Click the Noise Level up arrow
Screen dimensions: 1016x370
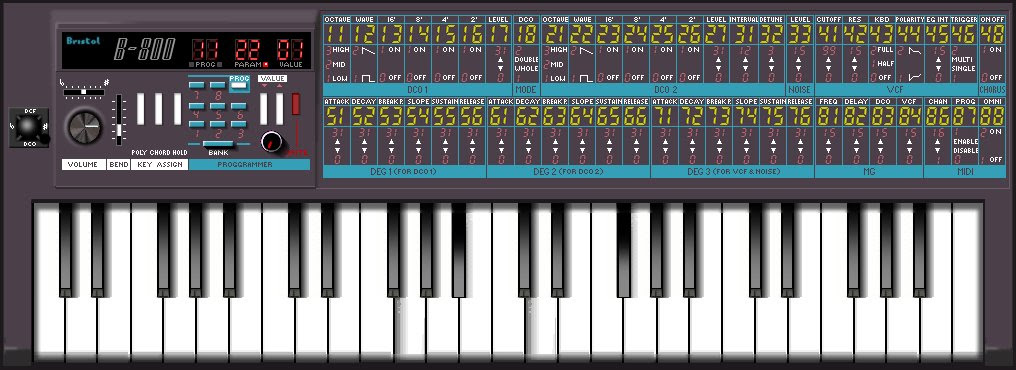click(x=798, y=60)
